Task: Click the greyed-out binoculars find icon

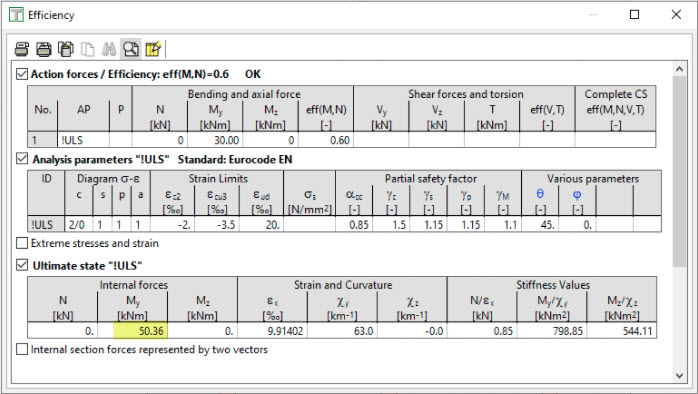Action: pos(109,49)
